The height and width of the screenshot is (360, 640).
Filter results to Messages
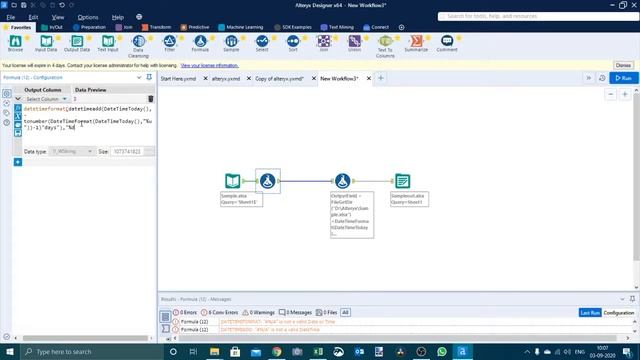(x=296, y=312)
